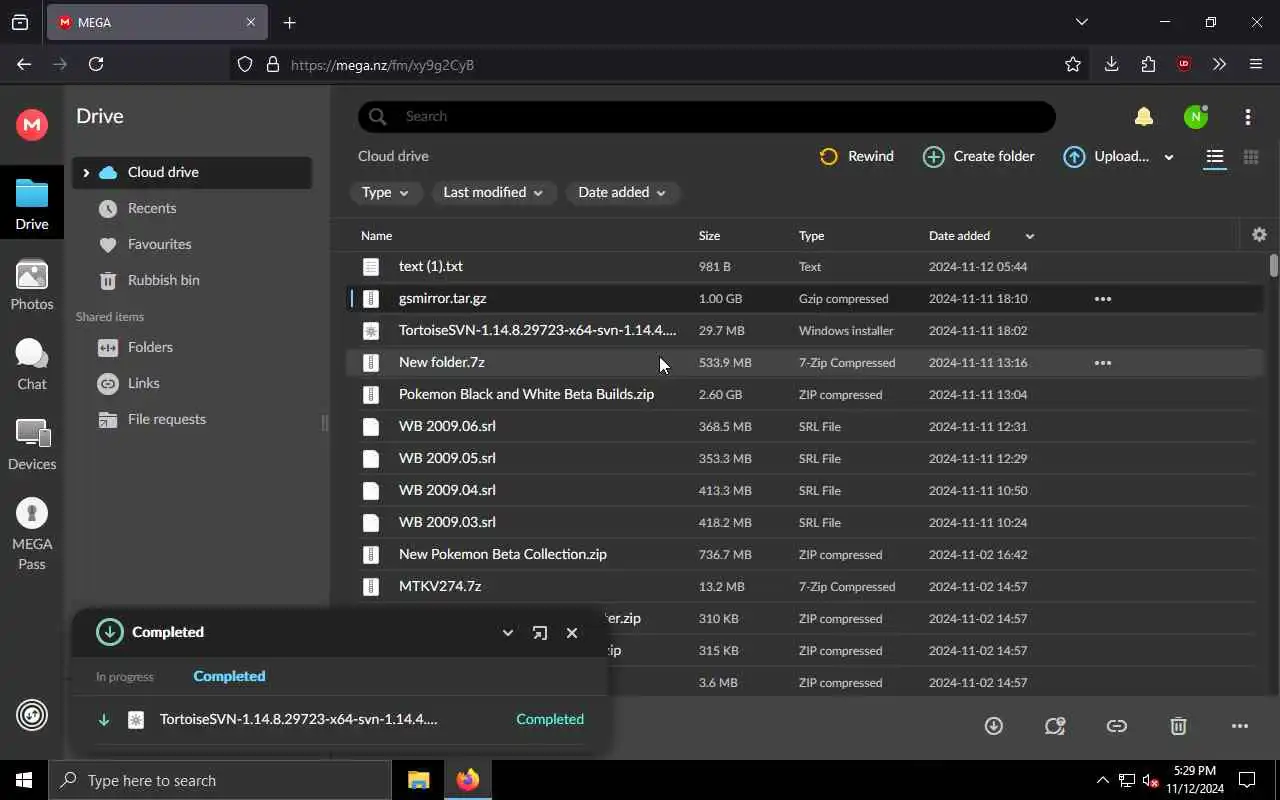Click the download icon in bottom toolbar

point(993,726)
